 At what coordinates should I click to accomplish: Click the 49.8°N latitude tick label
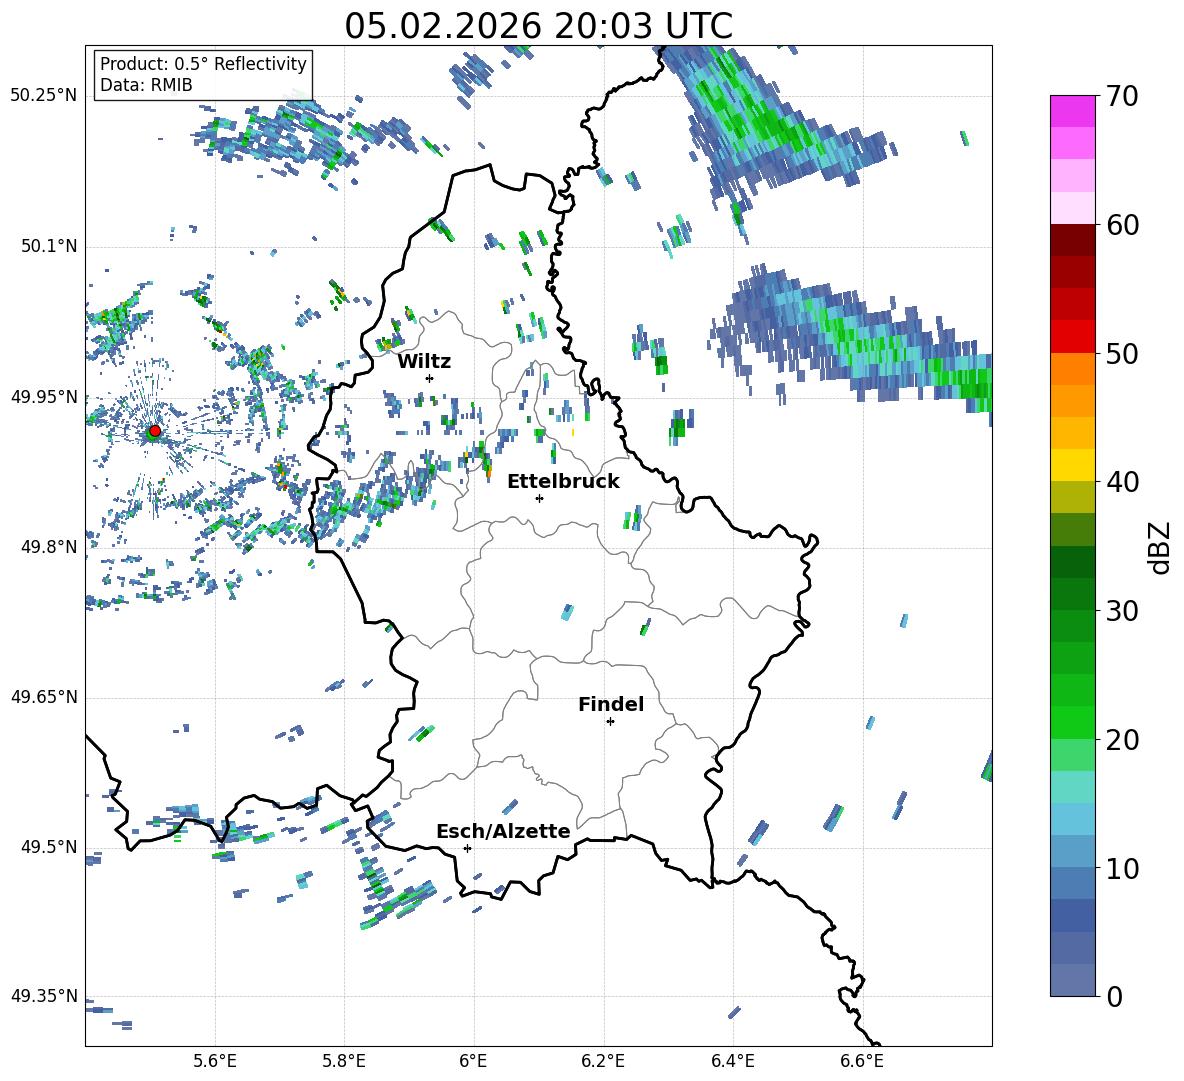click(48, 547)
